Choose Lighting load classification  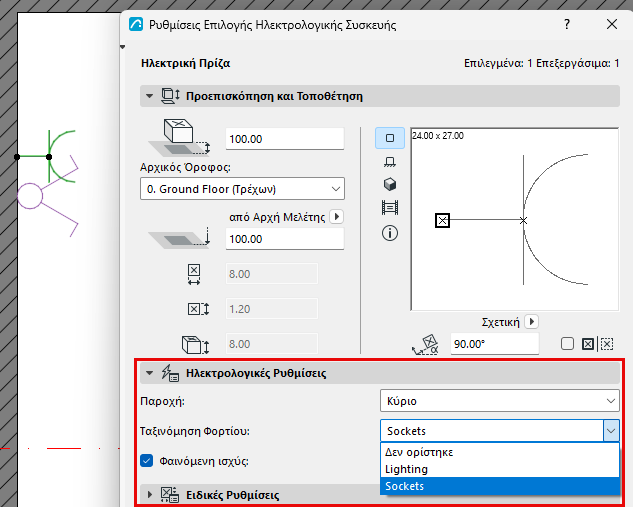pyautogui.click(x=499, y=469)
